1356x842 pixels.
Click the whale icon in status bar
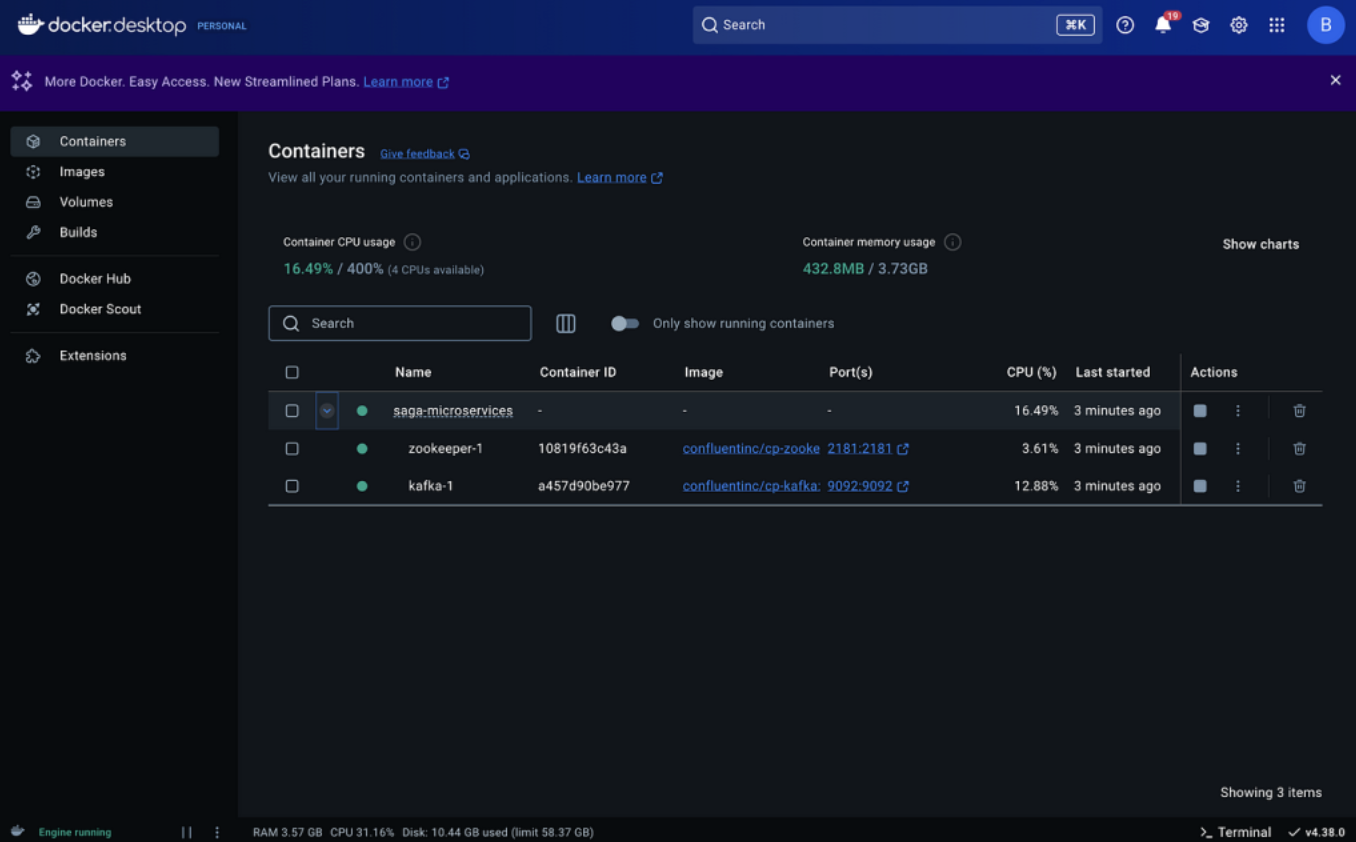(x=18, y=831)
